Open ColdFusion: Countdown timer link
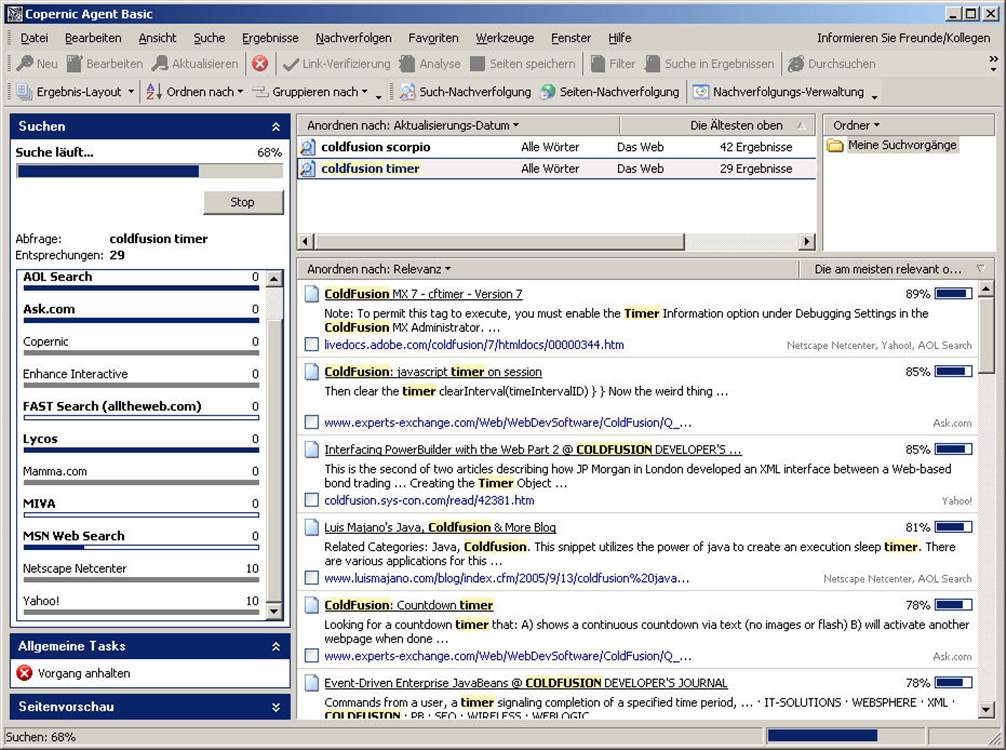 click(x=409, y=605)
